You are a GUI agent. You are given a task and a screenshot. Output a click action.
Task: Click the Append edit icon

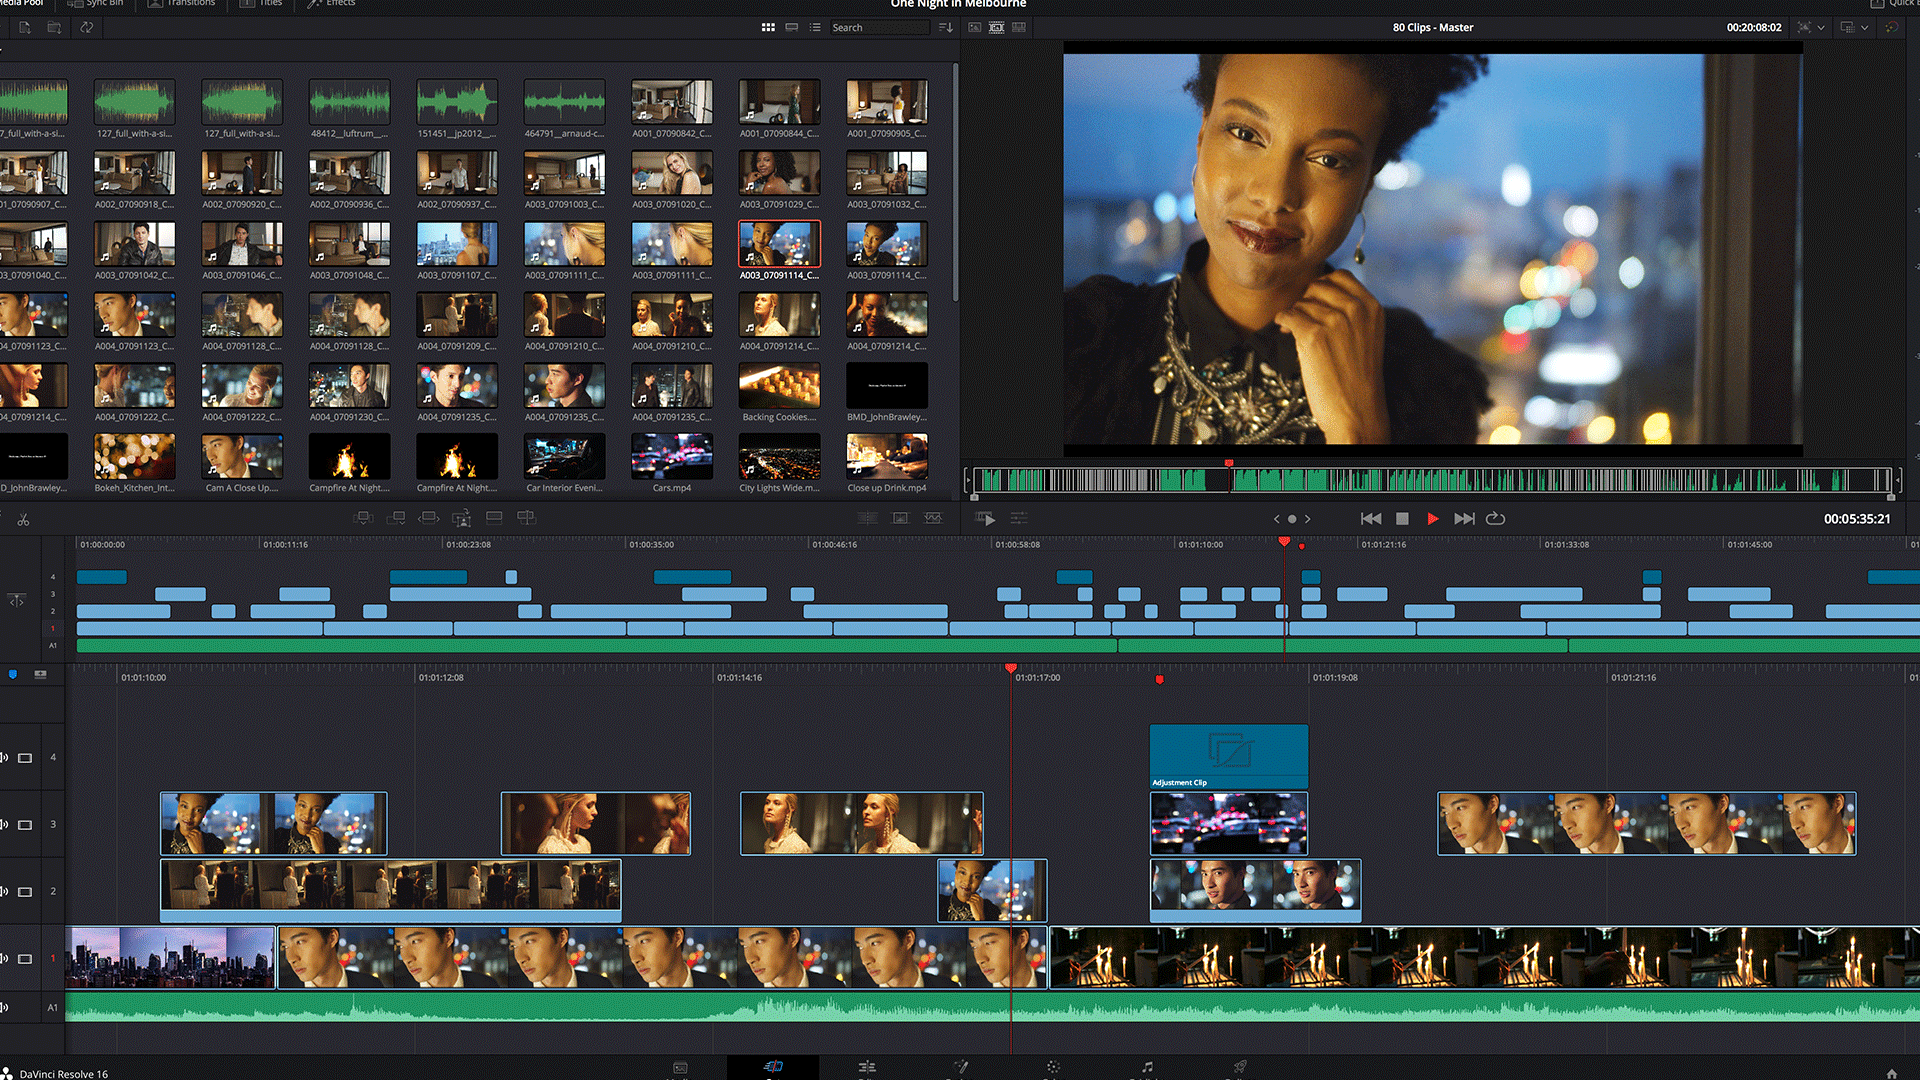pos(397,518)
